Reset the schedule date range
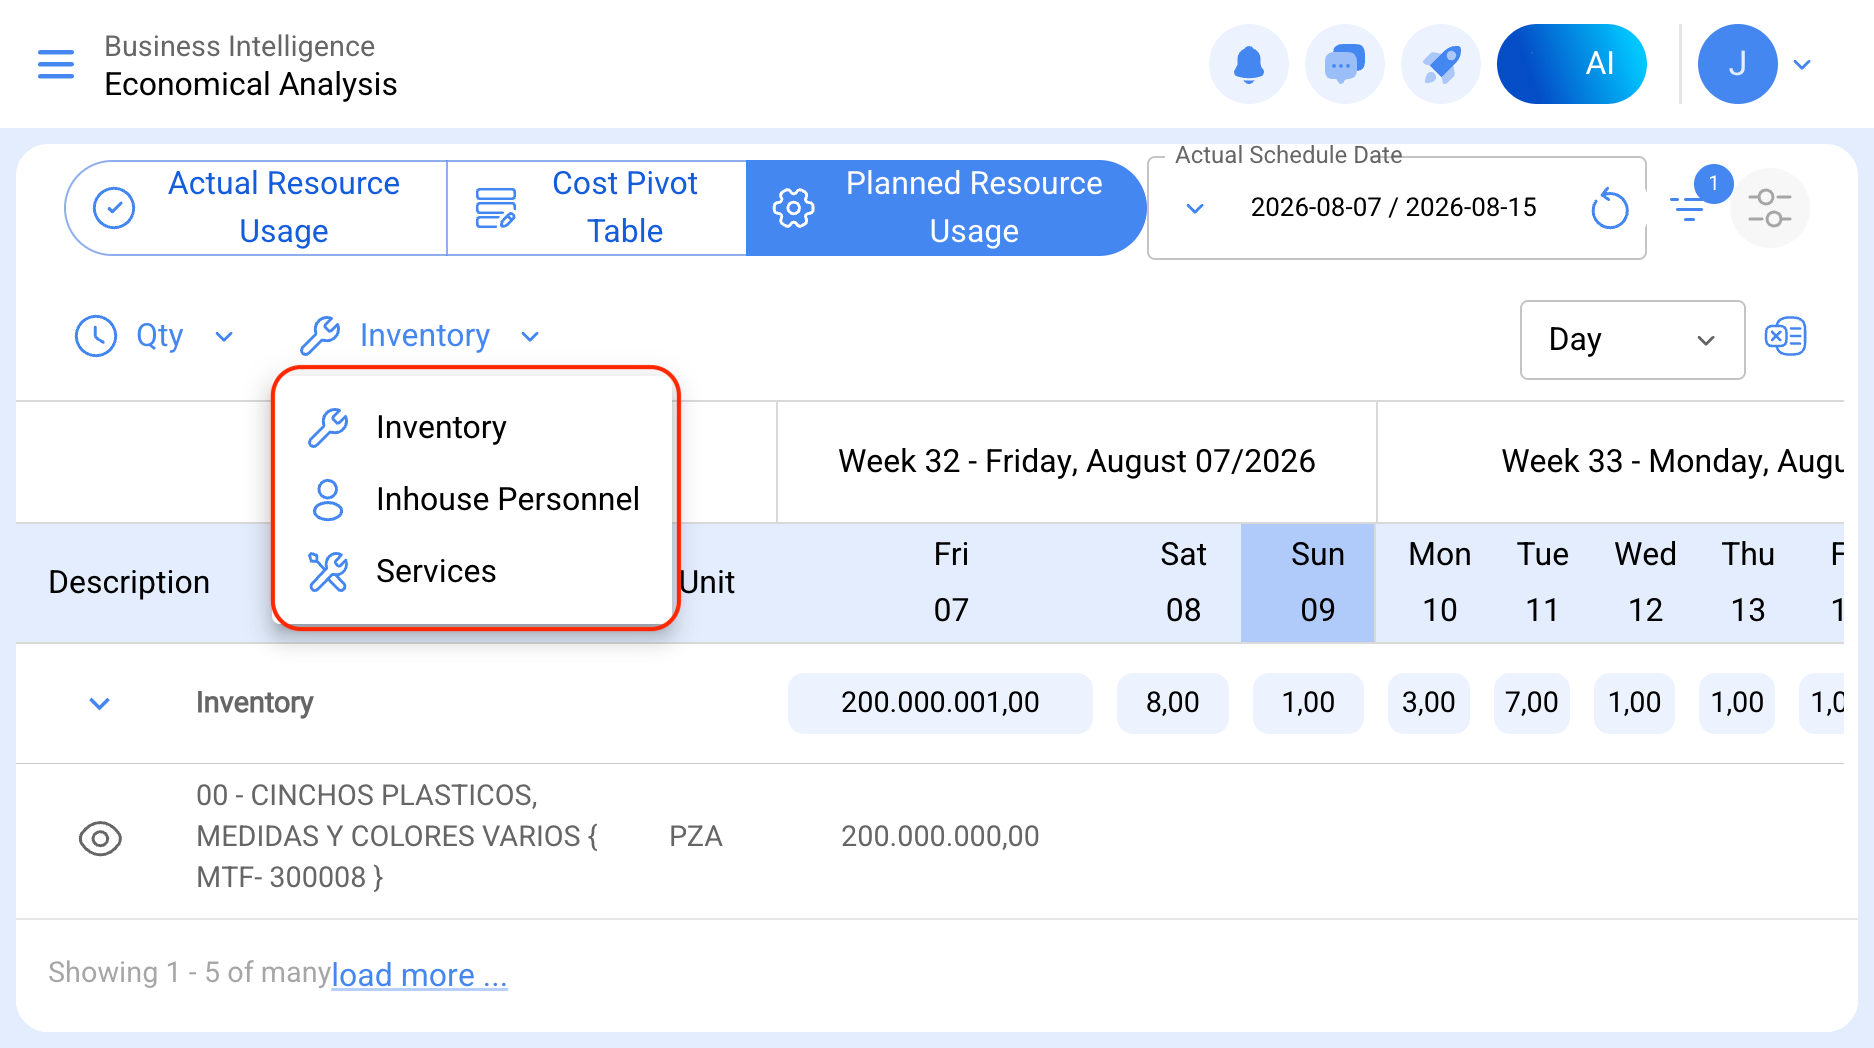The width and height of the screenshot is (1874, 1048). point(1609,208)
